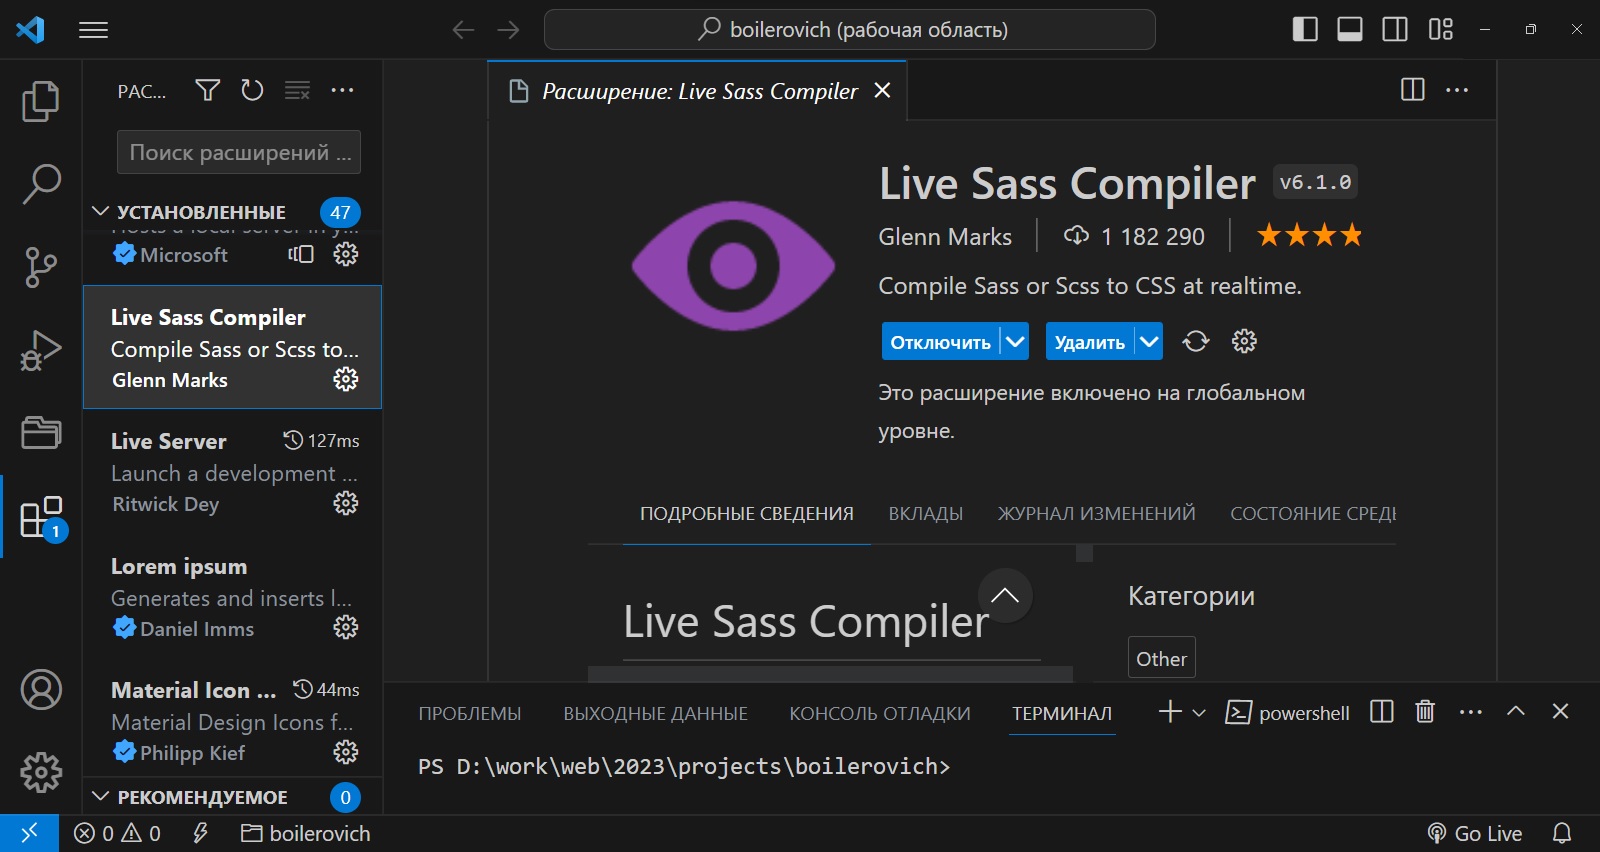1600x852 pixels.
Task: Click the scroll-to-top chevron button
Action: pyautogui.click(x=1005, y=595)
